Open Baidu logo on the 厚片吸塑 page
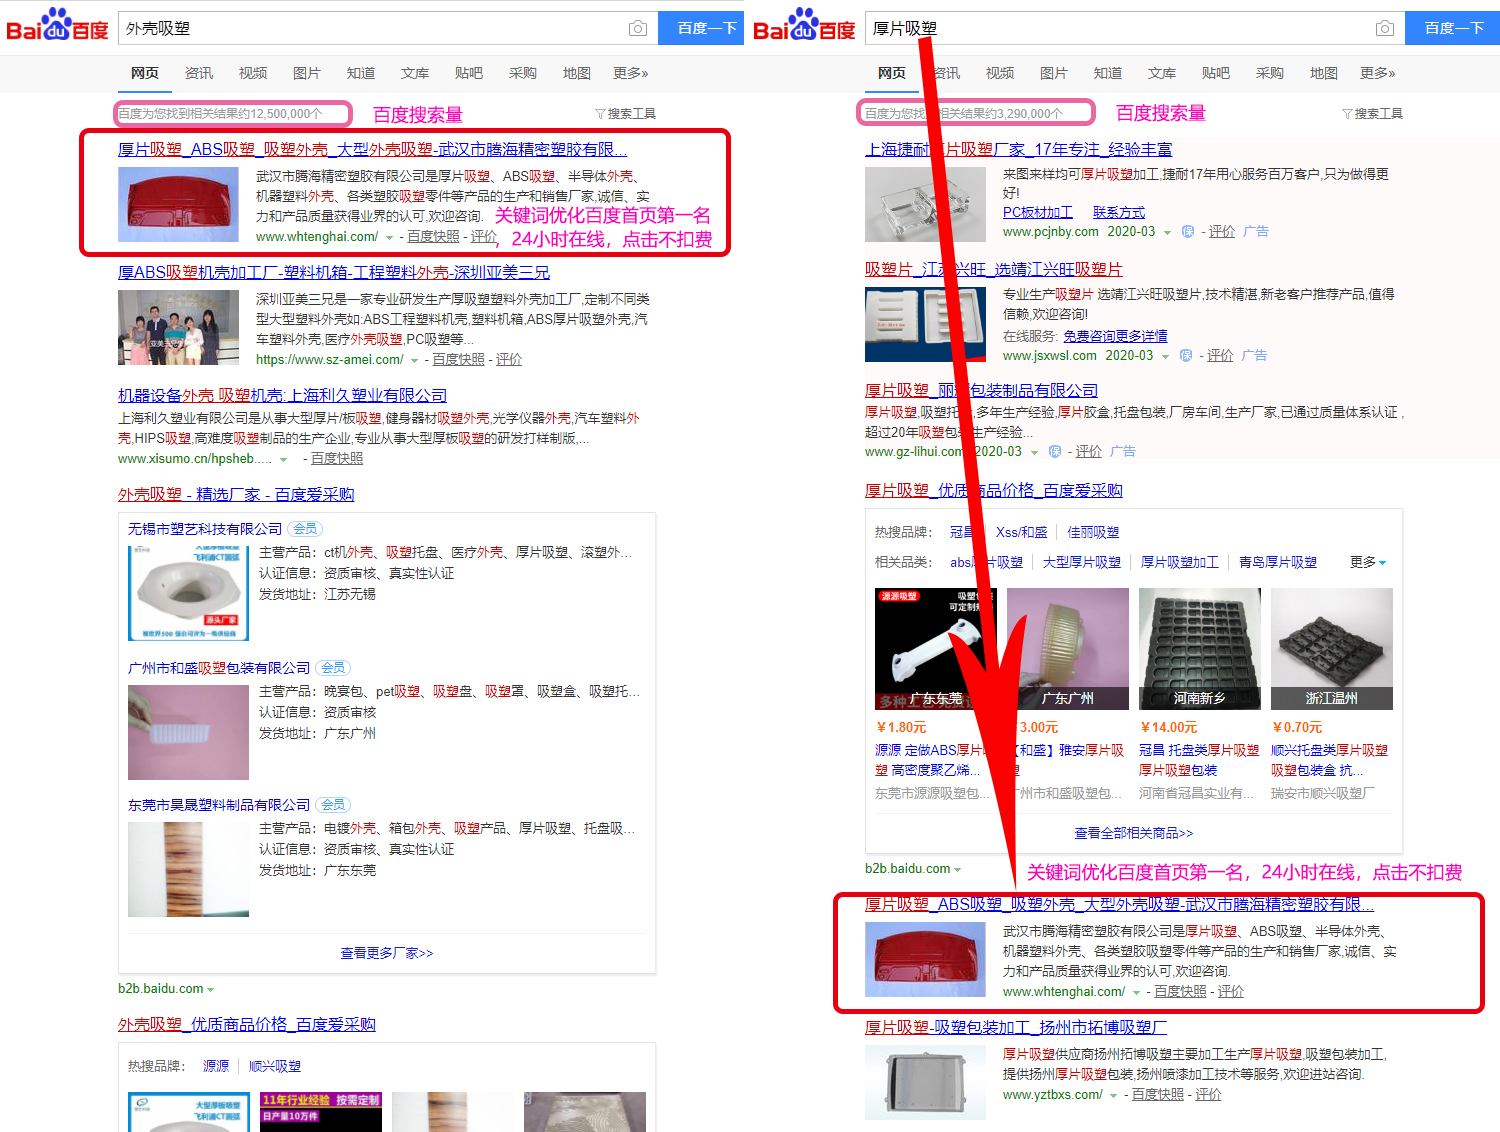This screenshot has width=1500, height=1132. pyautogui.click(x=804, y=25)
